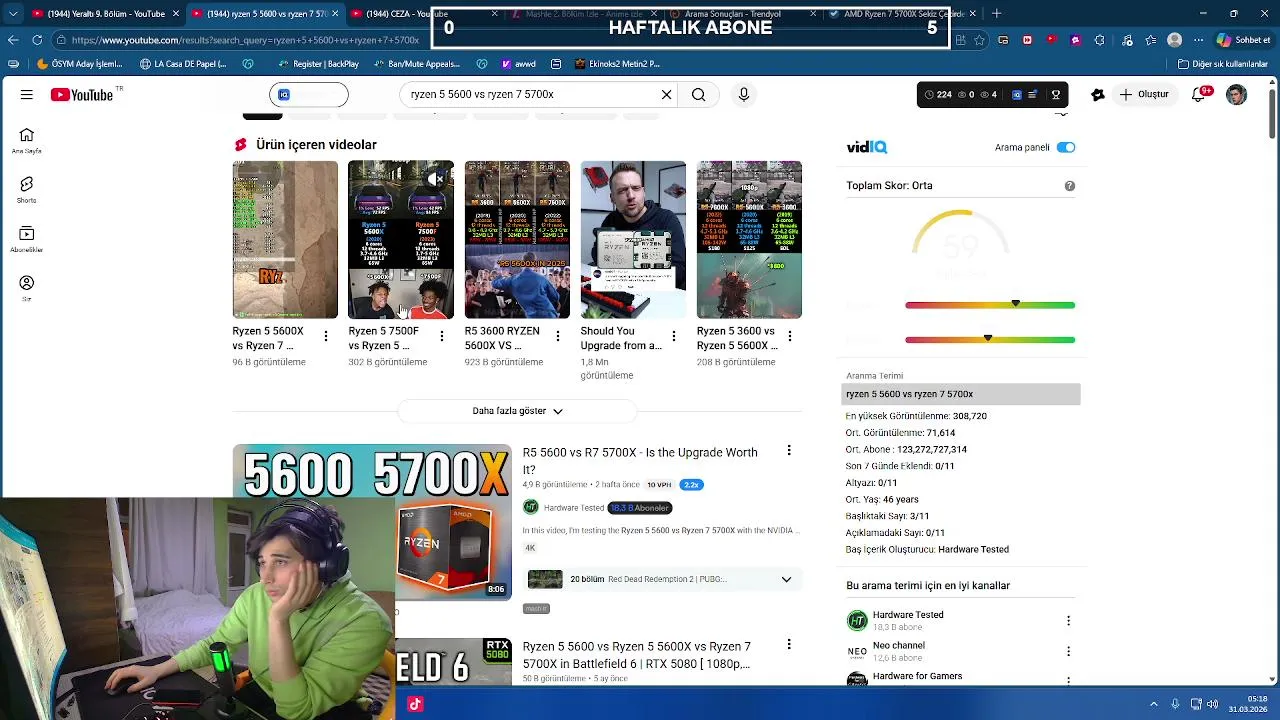
Task: Open options for Ryzen 5 7500F short
Action: tap(442, 336)
